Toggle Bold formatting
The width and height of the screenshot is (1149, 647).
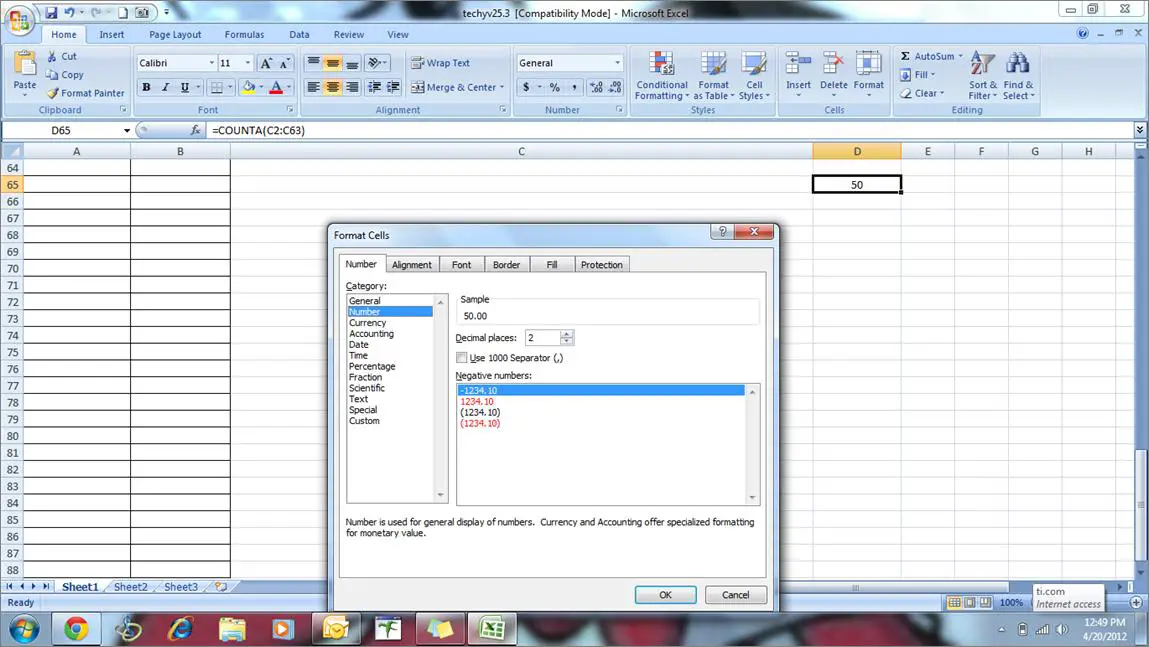146,87
